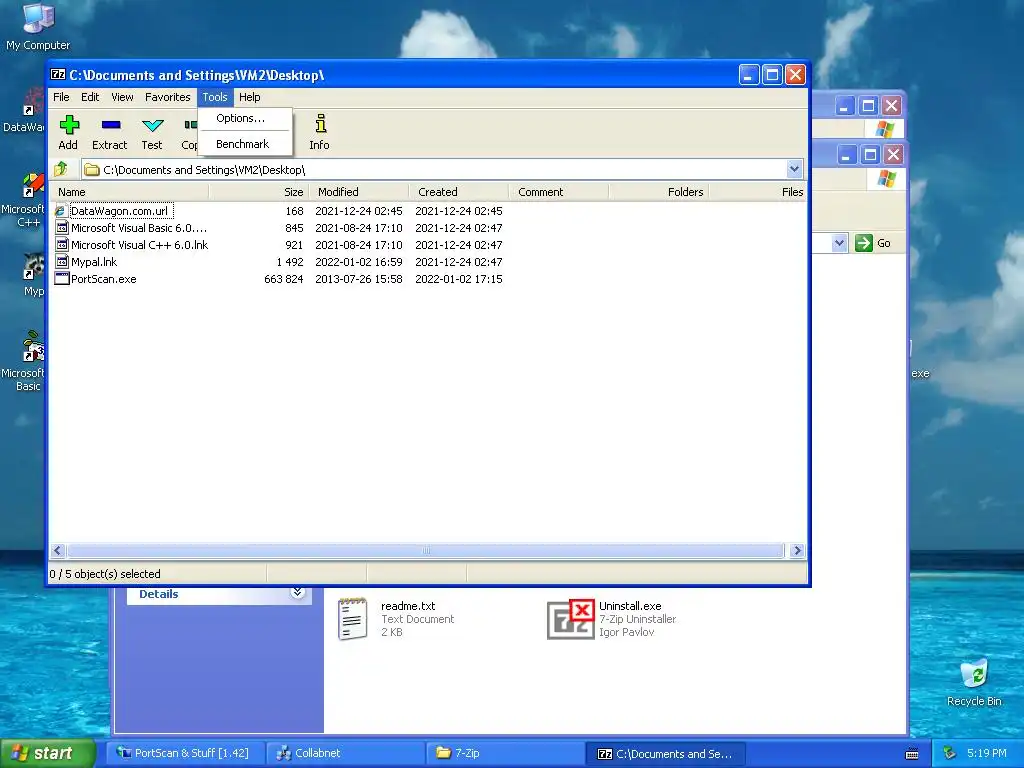This screenshot has width=1024, height=768.
Task: Open the Favorites menu
Action: coord(168,97)
